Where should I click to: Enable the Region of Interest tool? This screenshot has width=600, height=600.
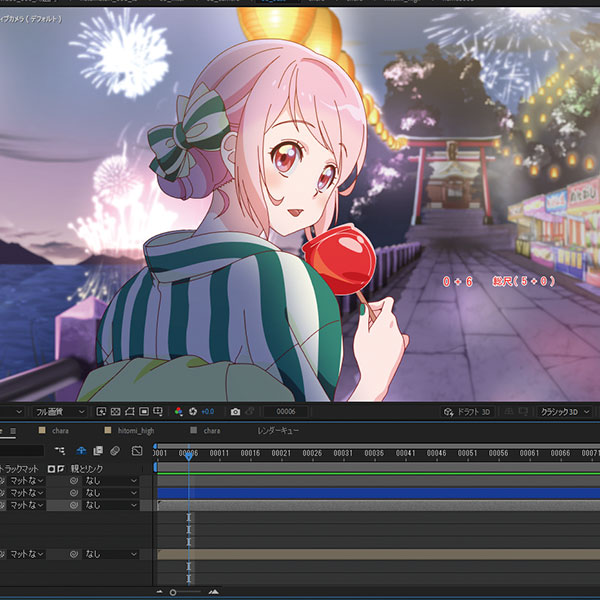pyautogui.click(x=144, y=411)
